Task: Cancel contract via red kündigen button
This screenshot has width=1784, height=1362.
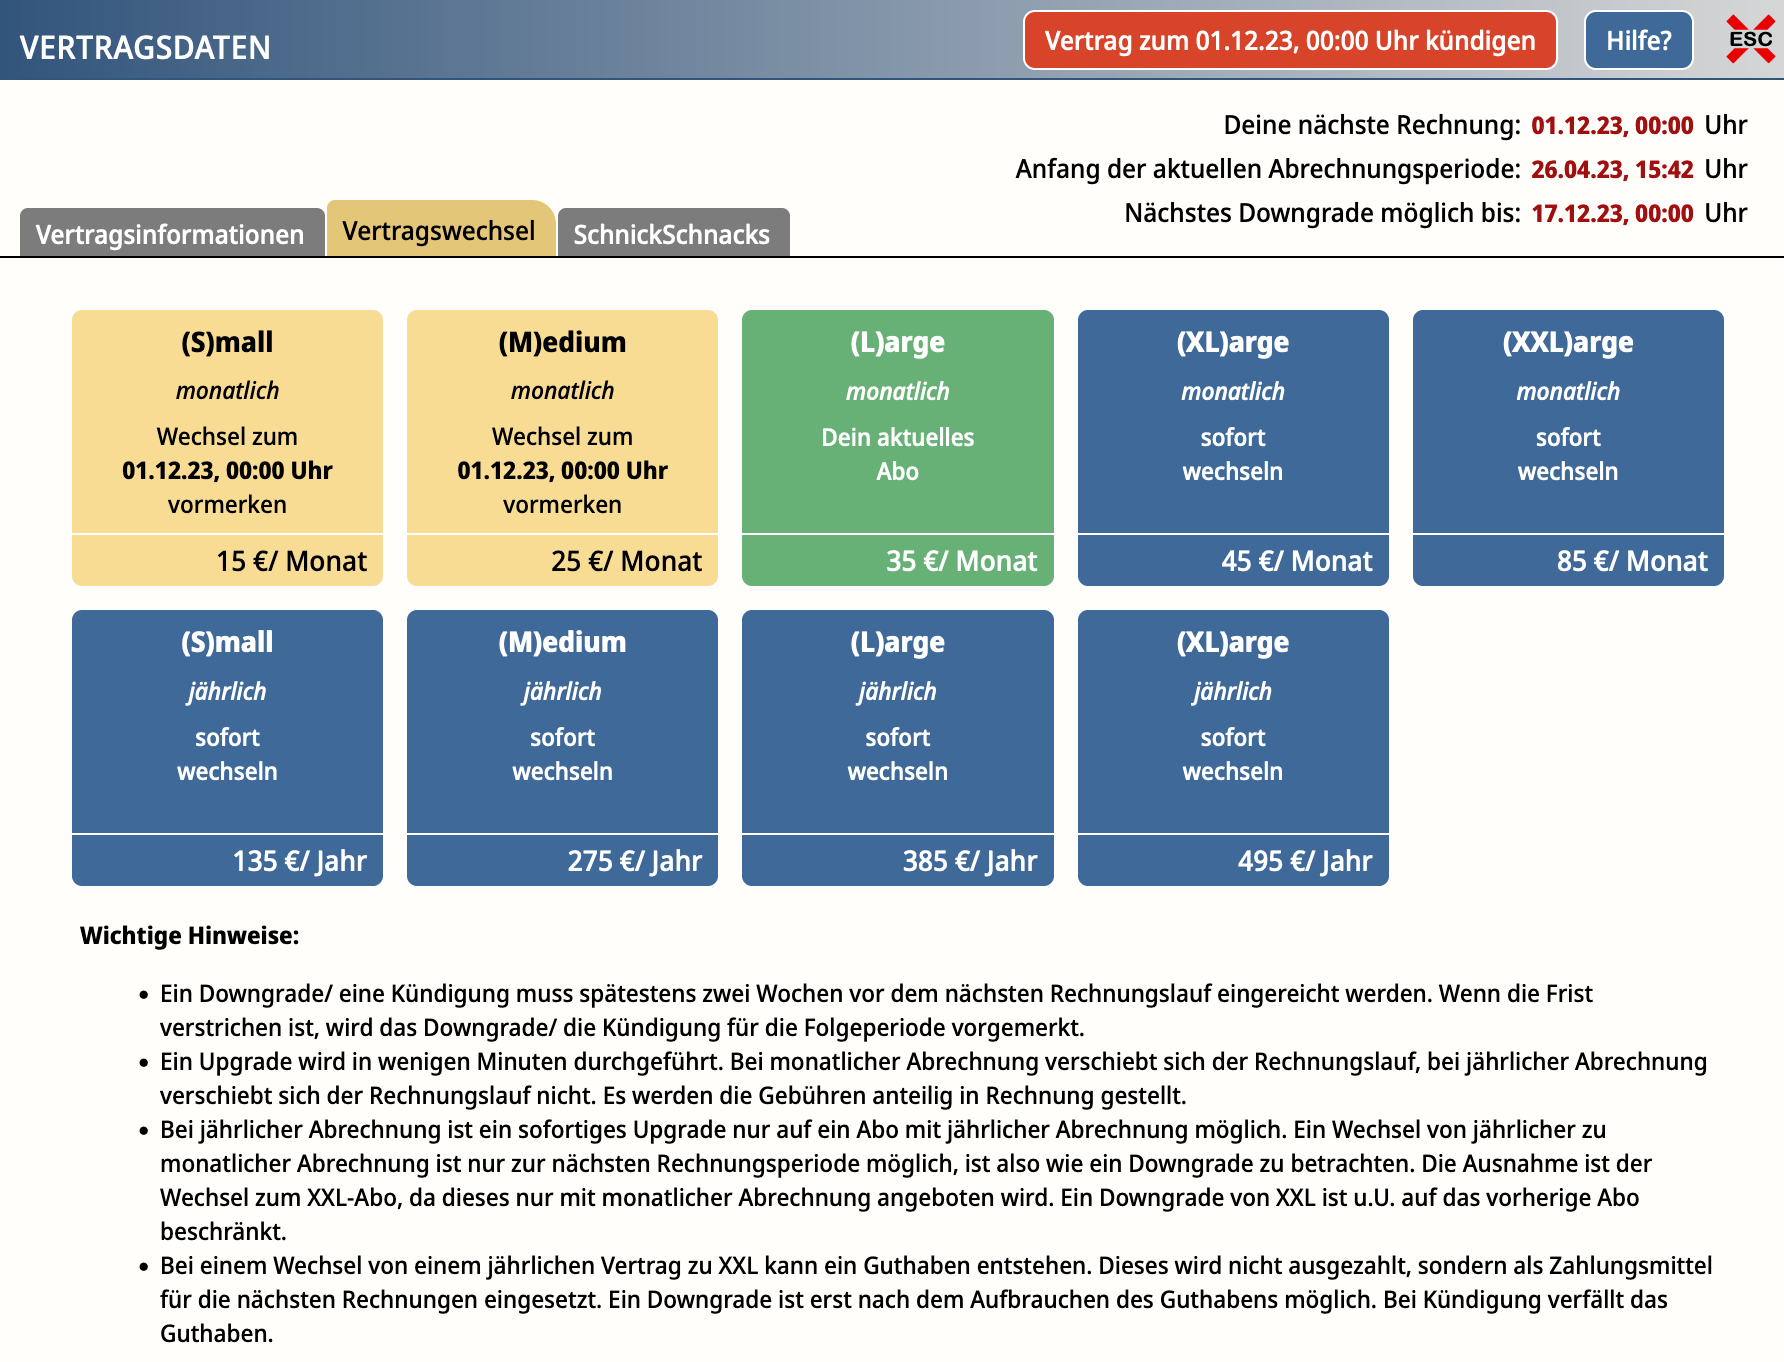Action: click(x=1290, y=40)
